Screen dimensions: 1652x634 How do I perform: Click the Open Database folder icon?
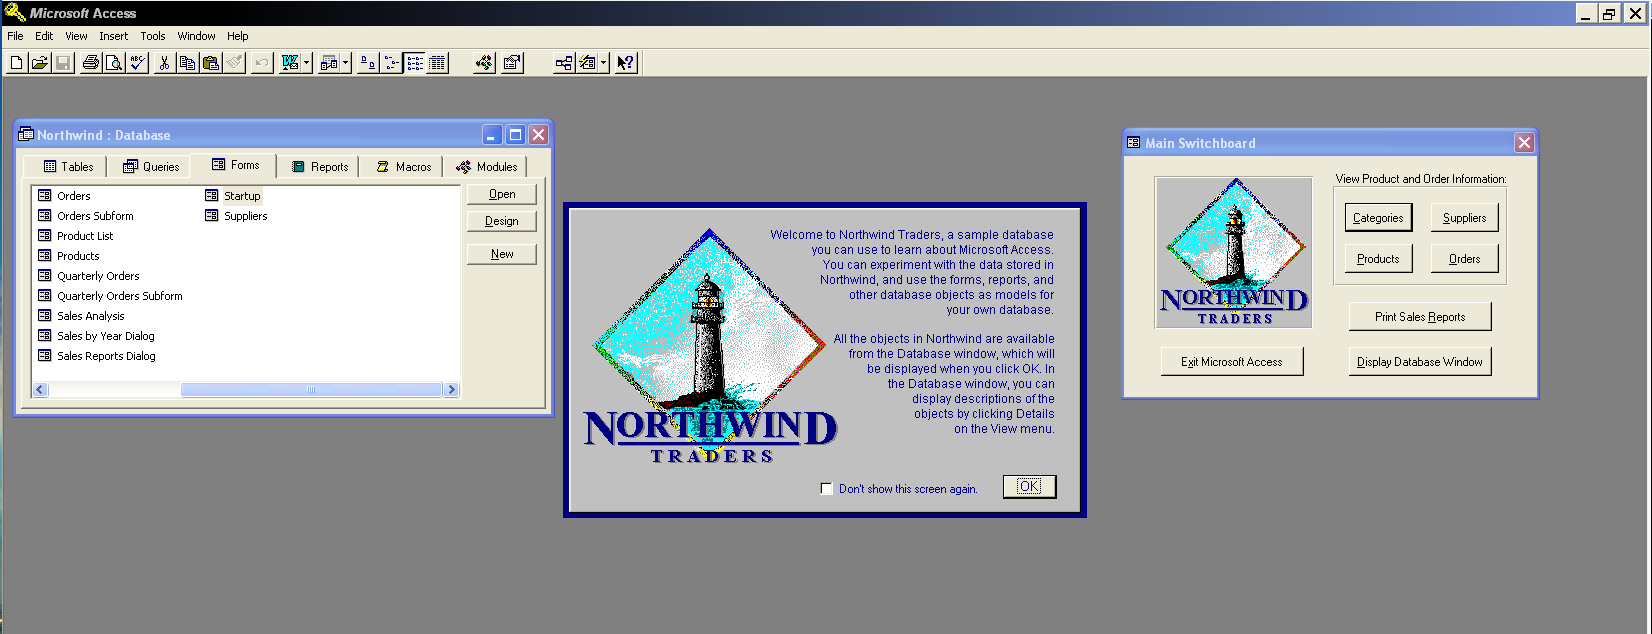point(39,63)
